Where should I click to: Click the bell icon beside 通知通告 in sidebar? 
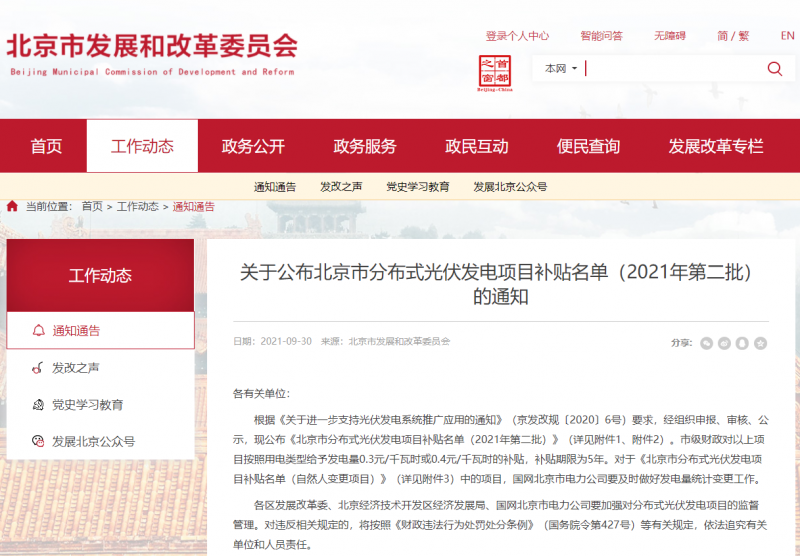[38, 330]
